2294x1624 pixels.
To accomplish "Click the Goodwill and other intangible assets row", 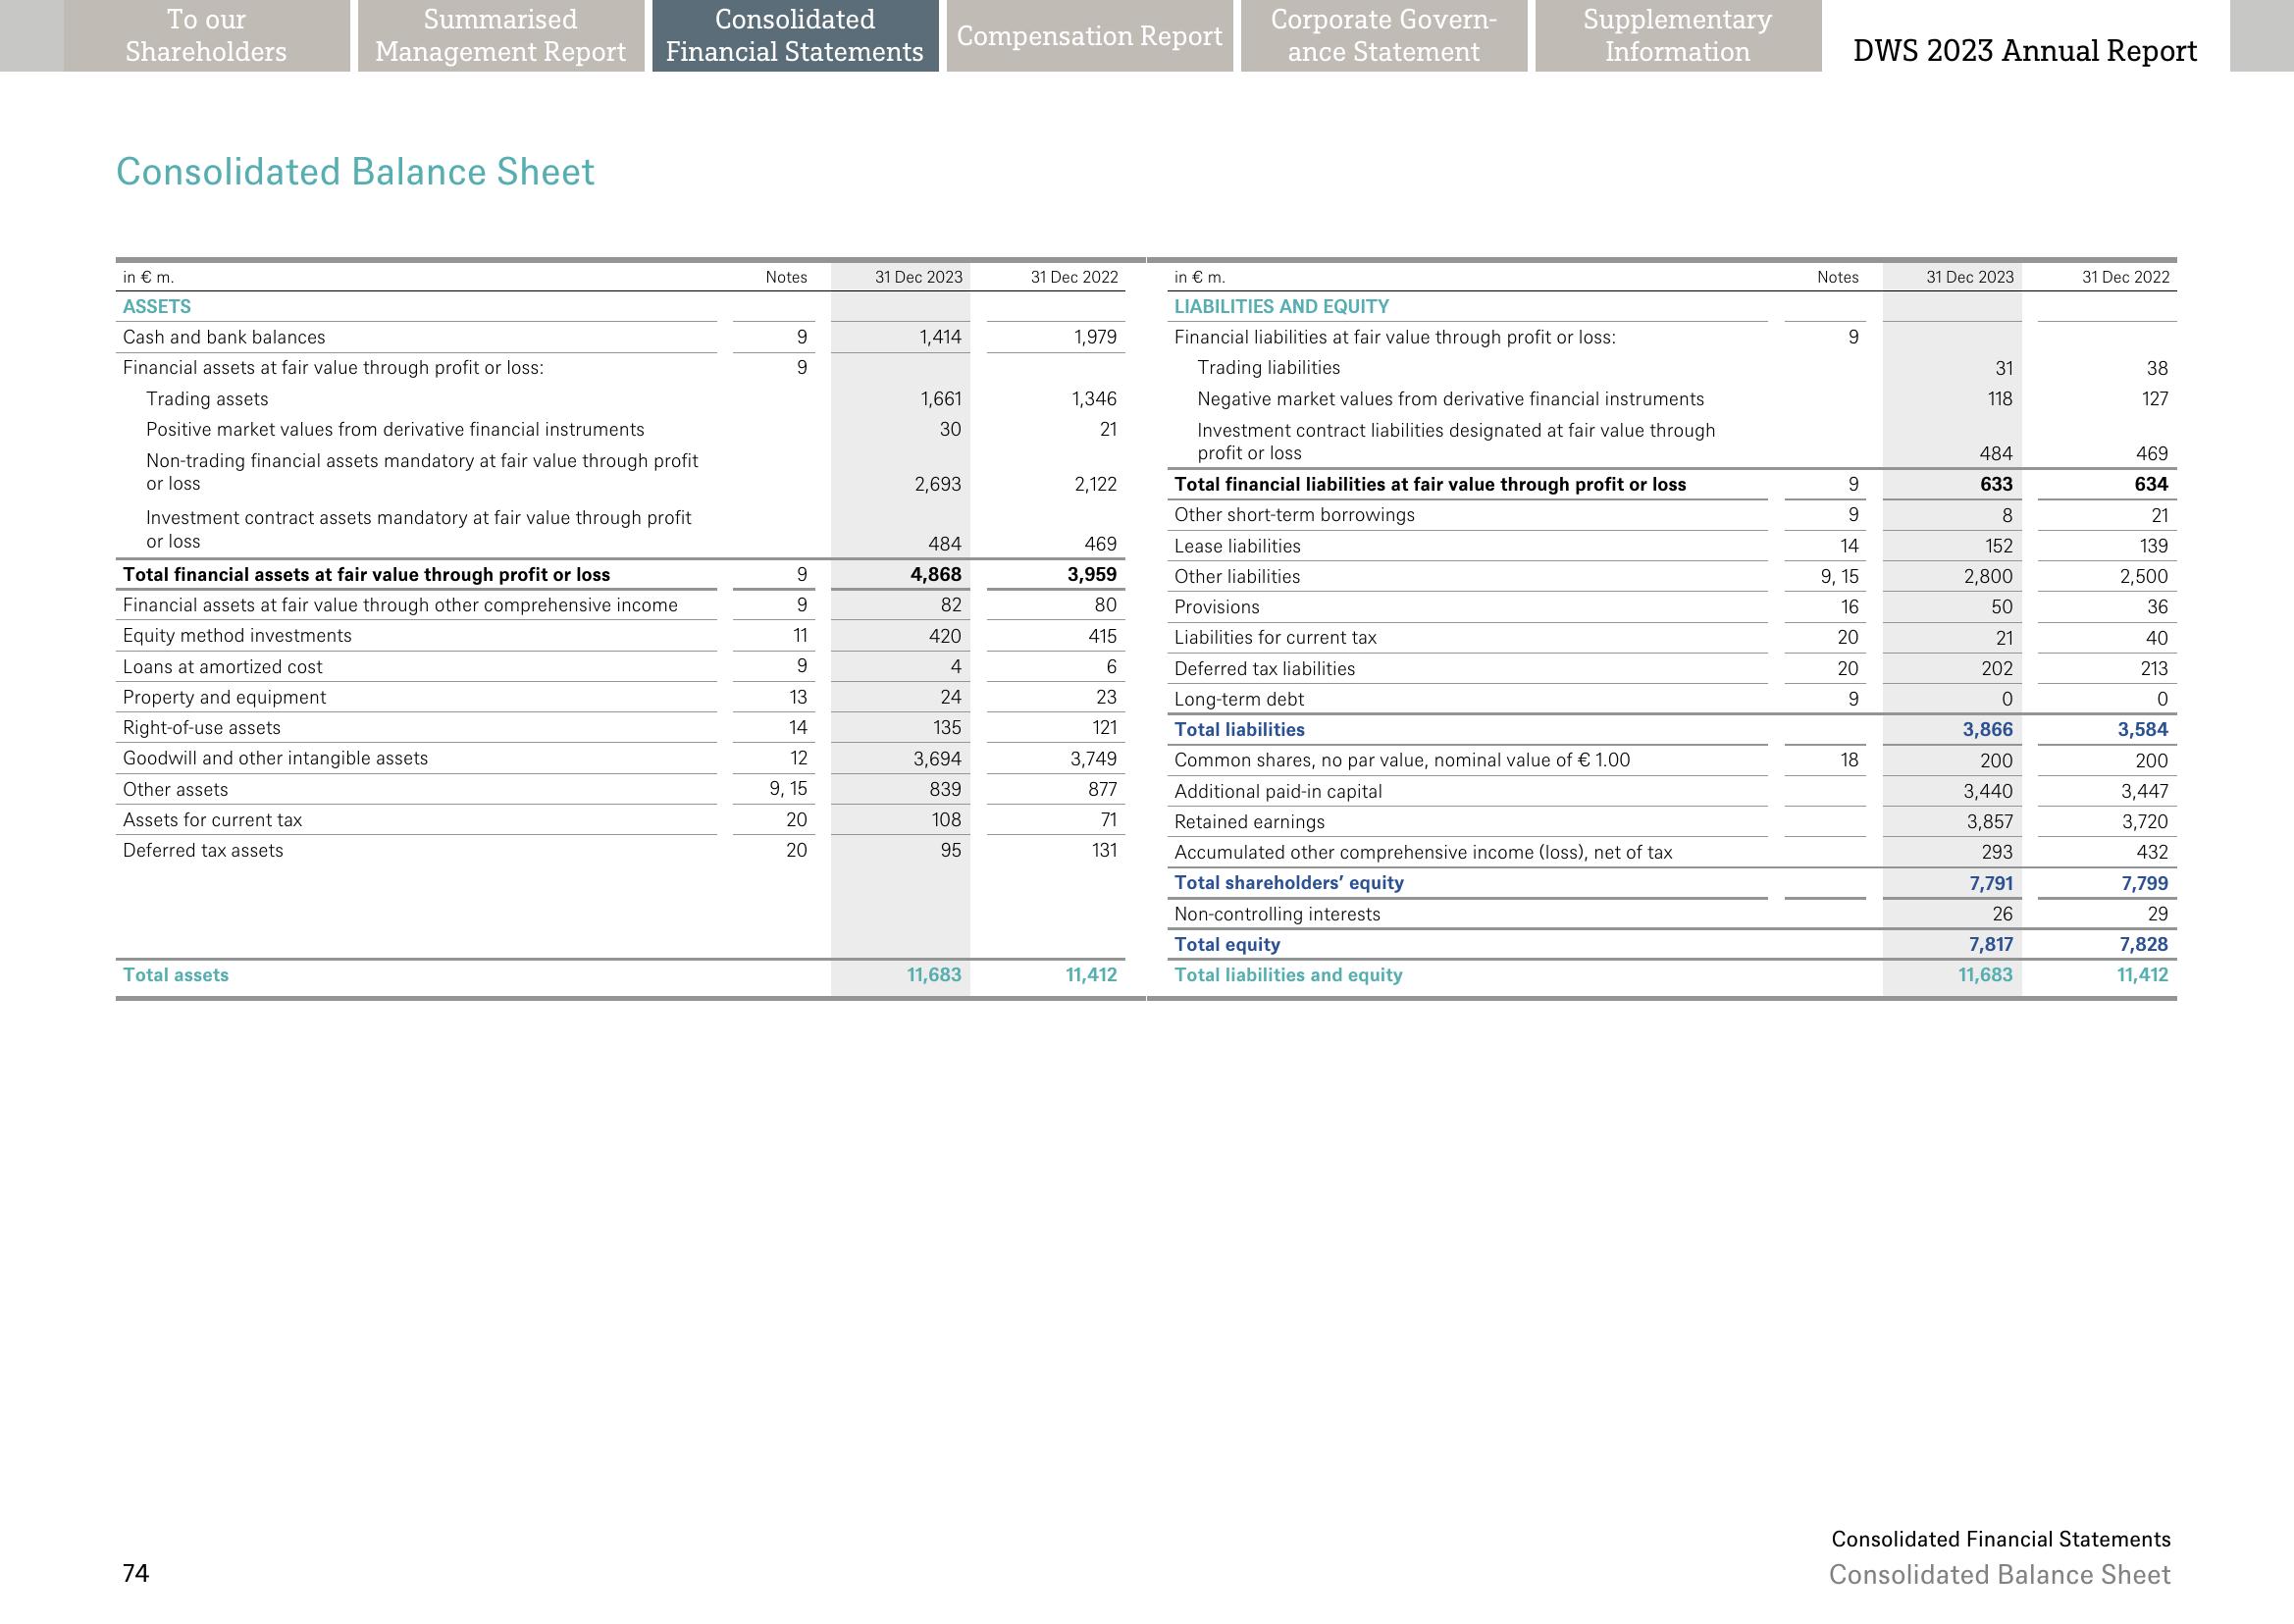I will coord(275,759).
